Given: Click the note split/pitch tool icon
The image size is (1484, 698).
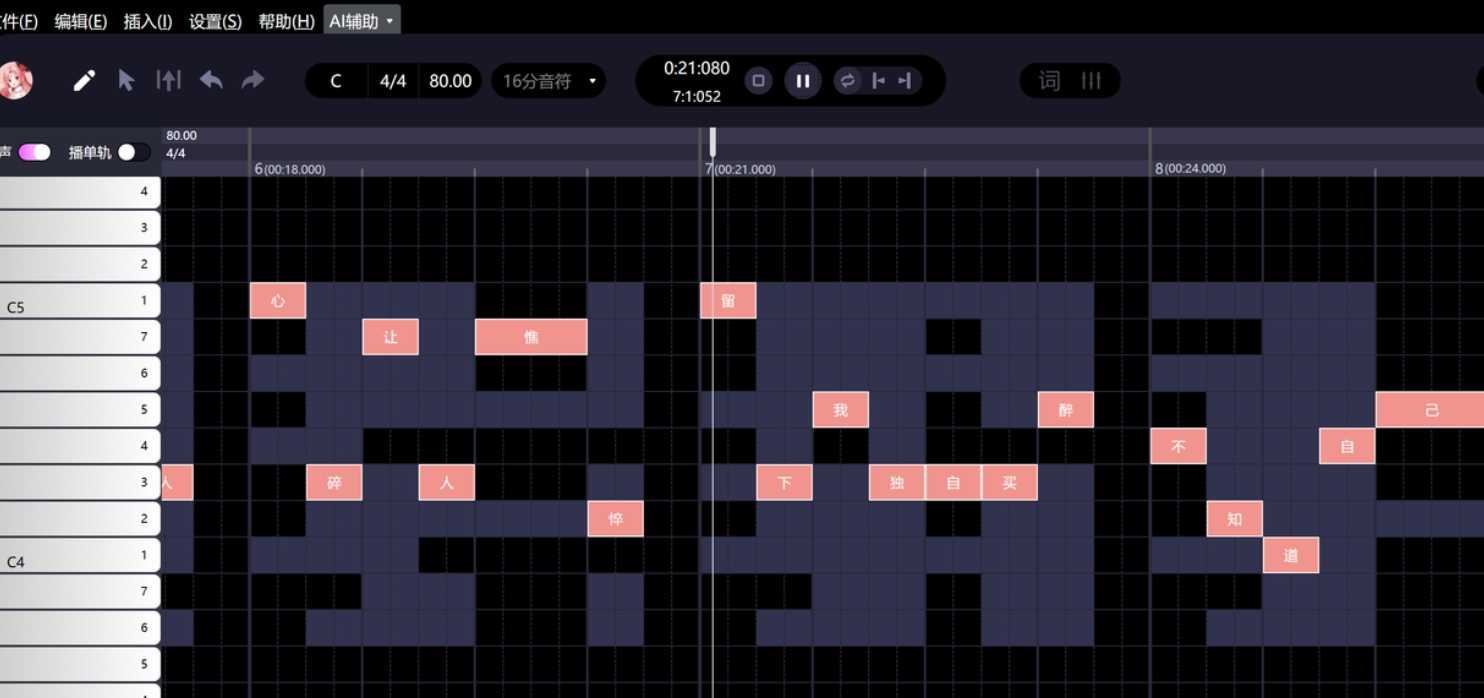Looking at the screenshot, I should click(168, 81).
